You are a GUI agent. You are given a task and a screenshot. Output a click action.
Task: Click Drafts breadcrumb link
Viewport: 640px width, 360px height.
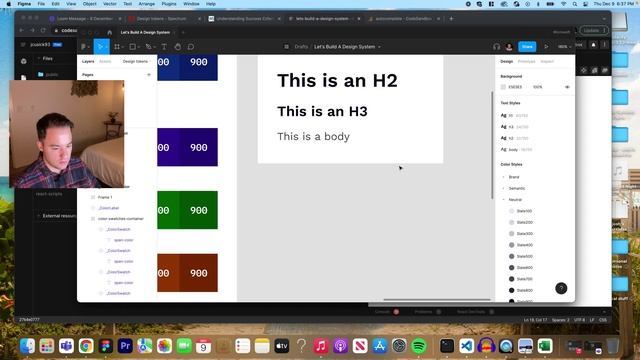pos(301,47)
